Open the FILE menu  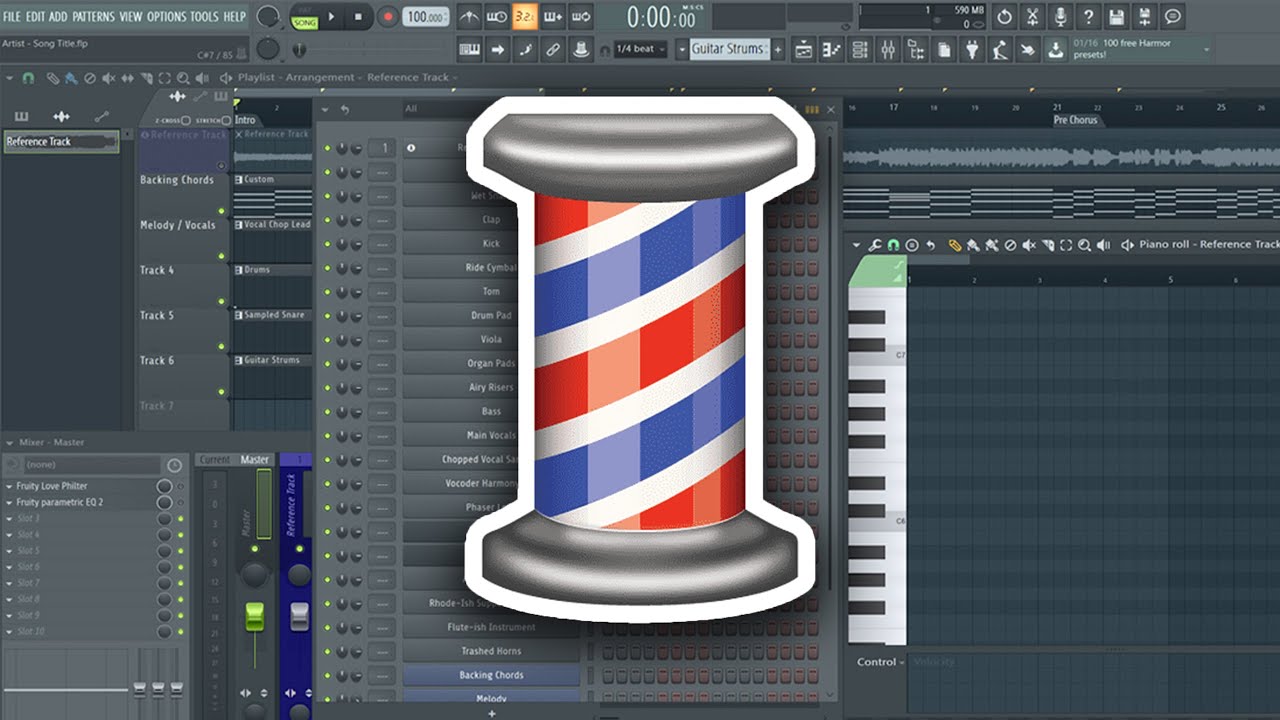[x=12, y=17]
